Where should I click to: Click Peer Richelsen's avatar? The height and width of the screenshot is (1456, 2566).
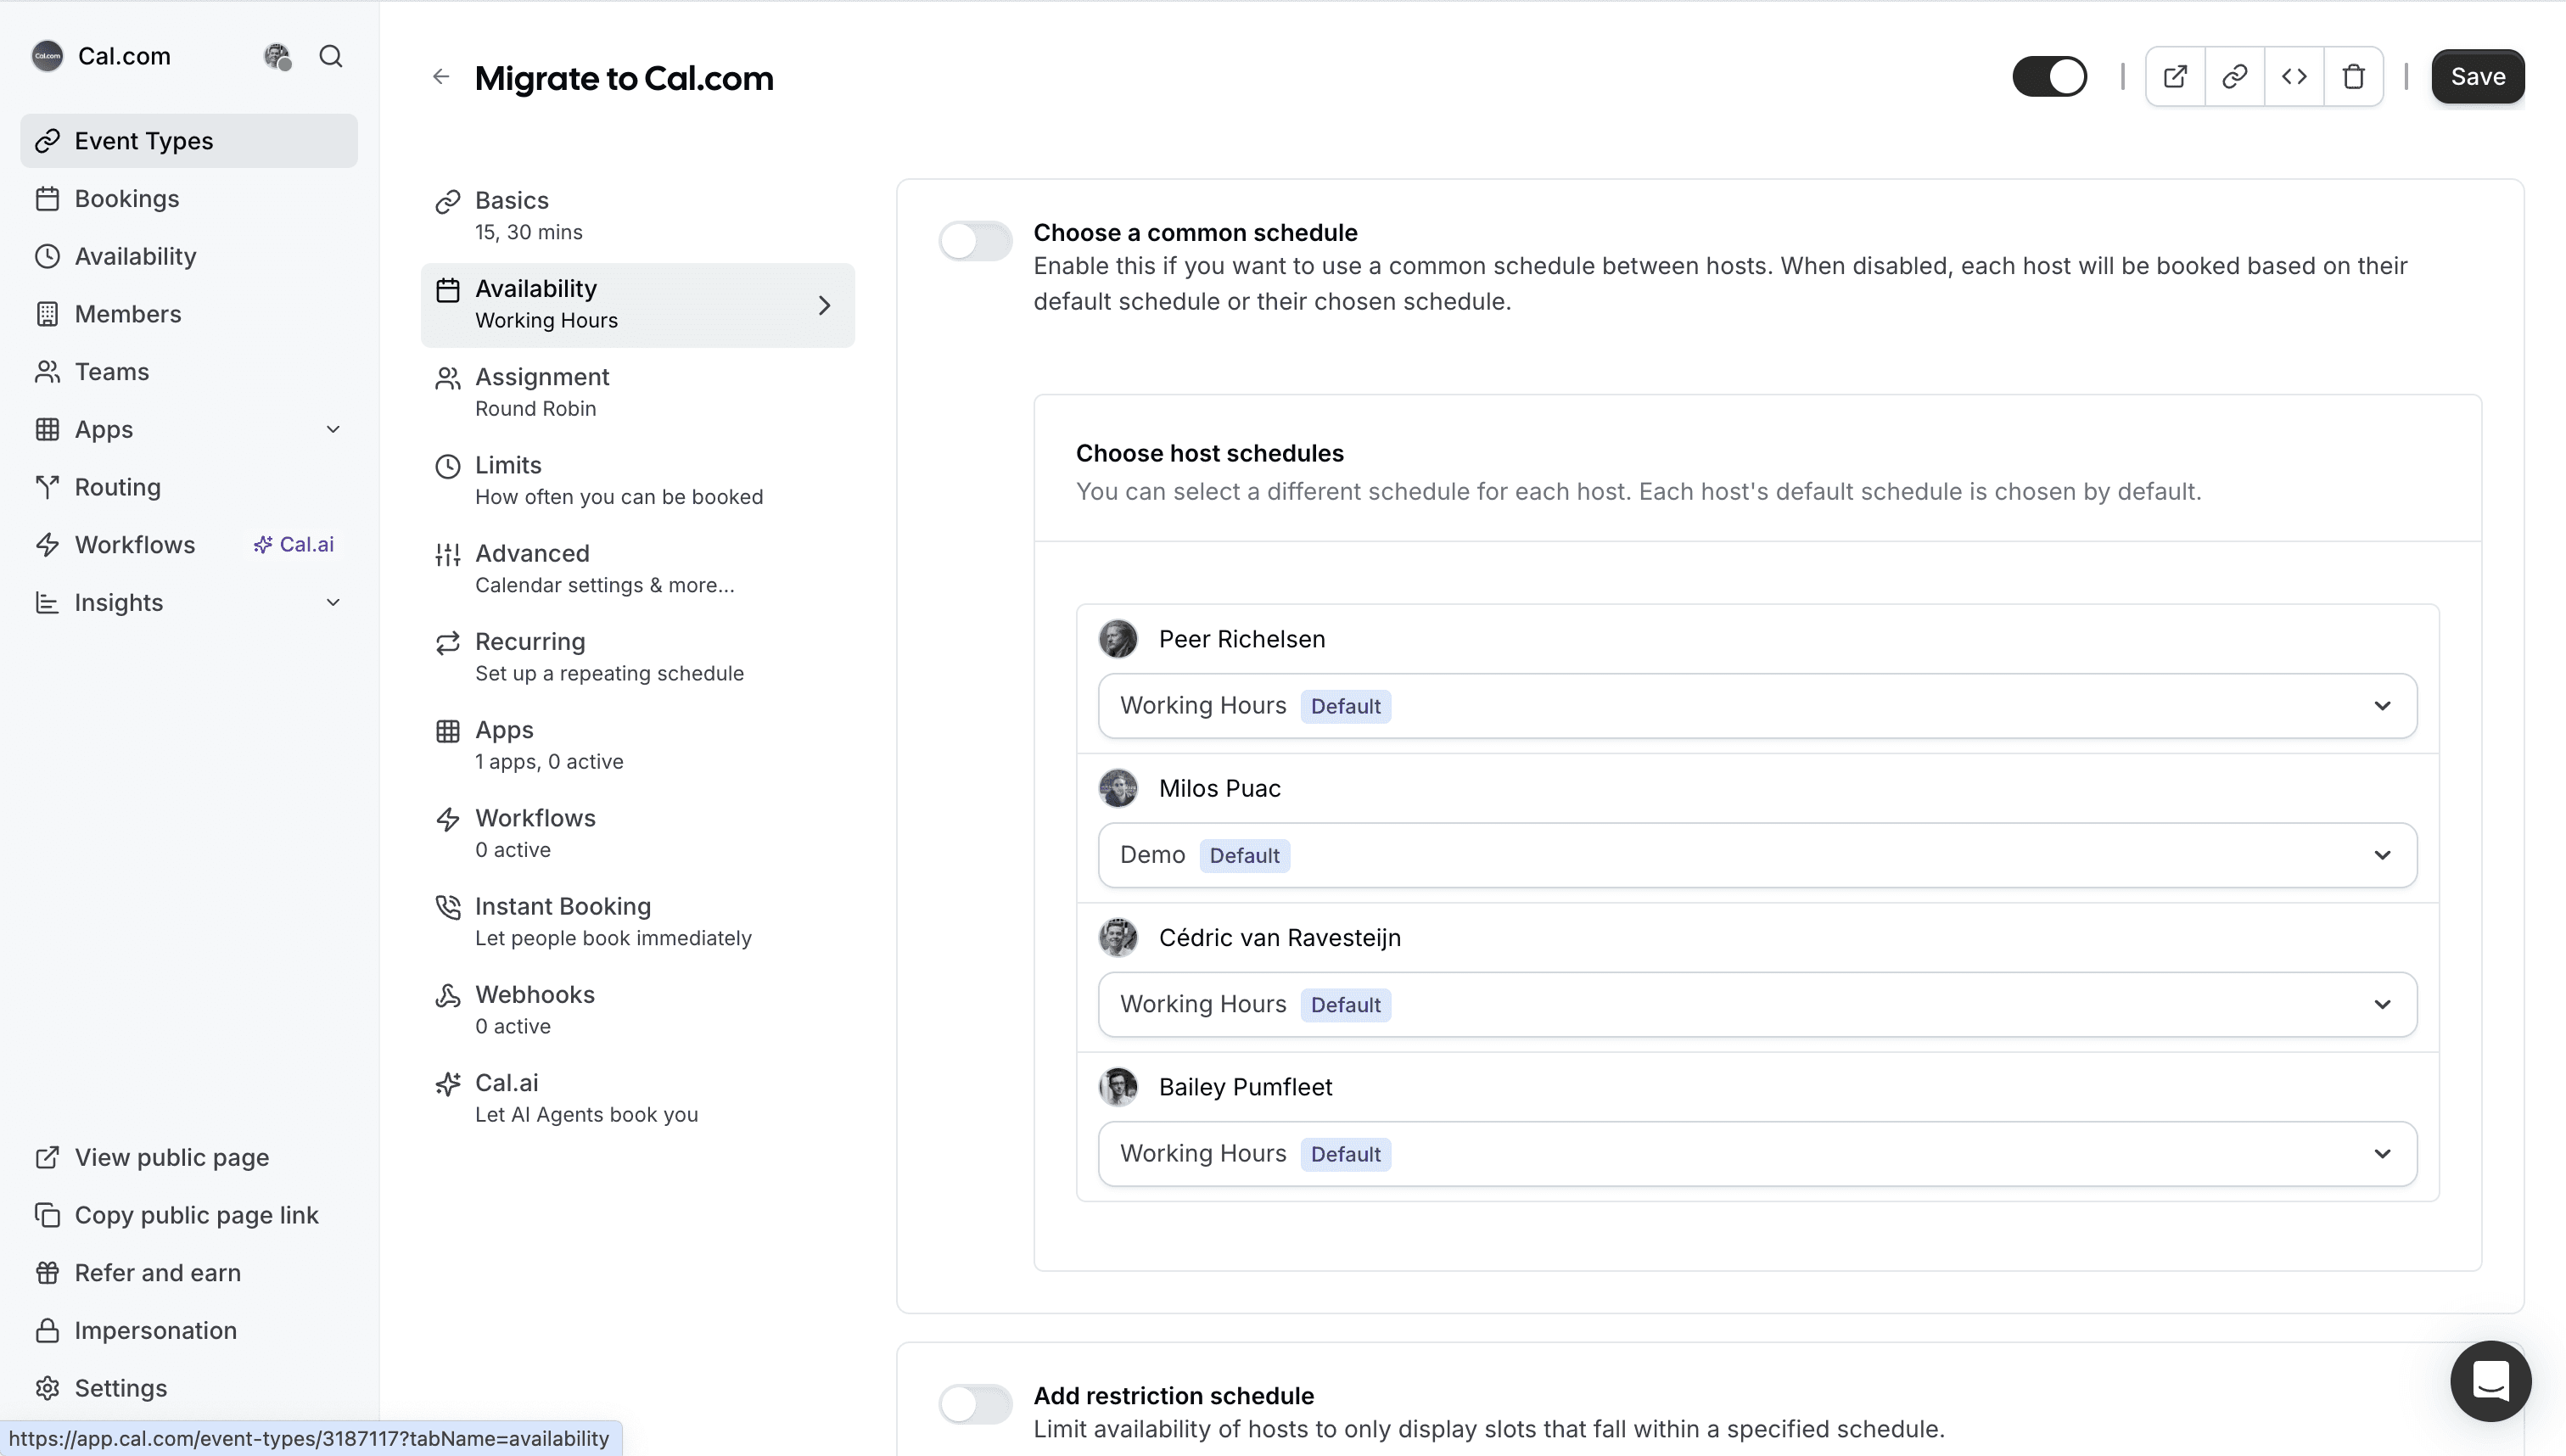pos(1118,639)
